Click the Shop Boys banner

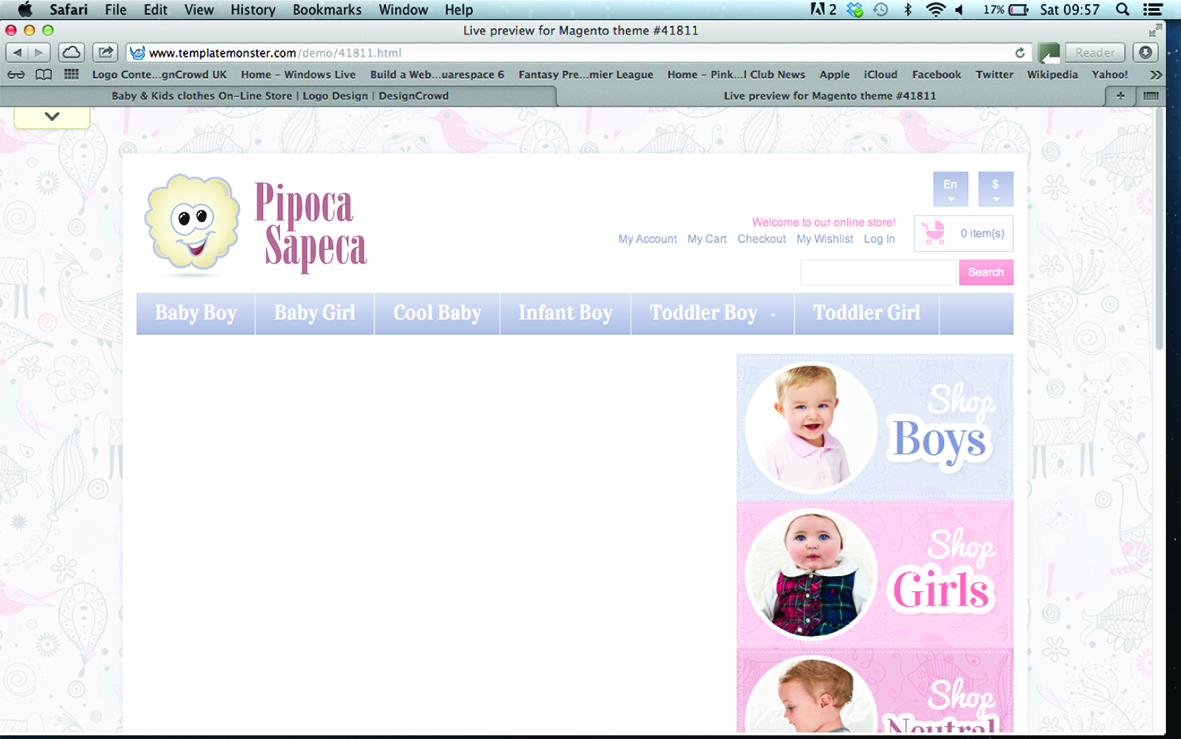pos(875,427)
